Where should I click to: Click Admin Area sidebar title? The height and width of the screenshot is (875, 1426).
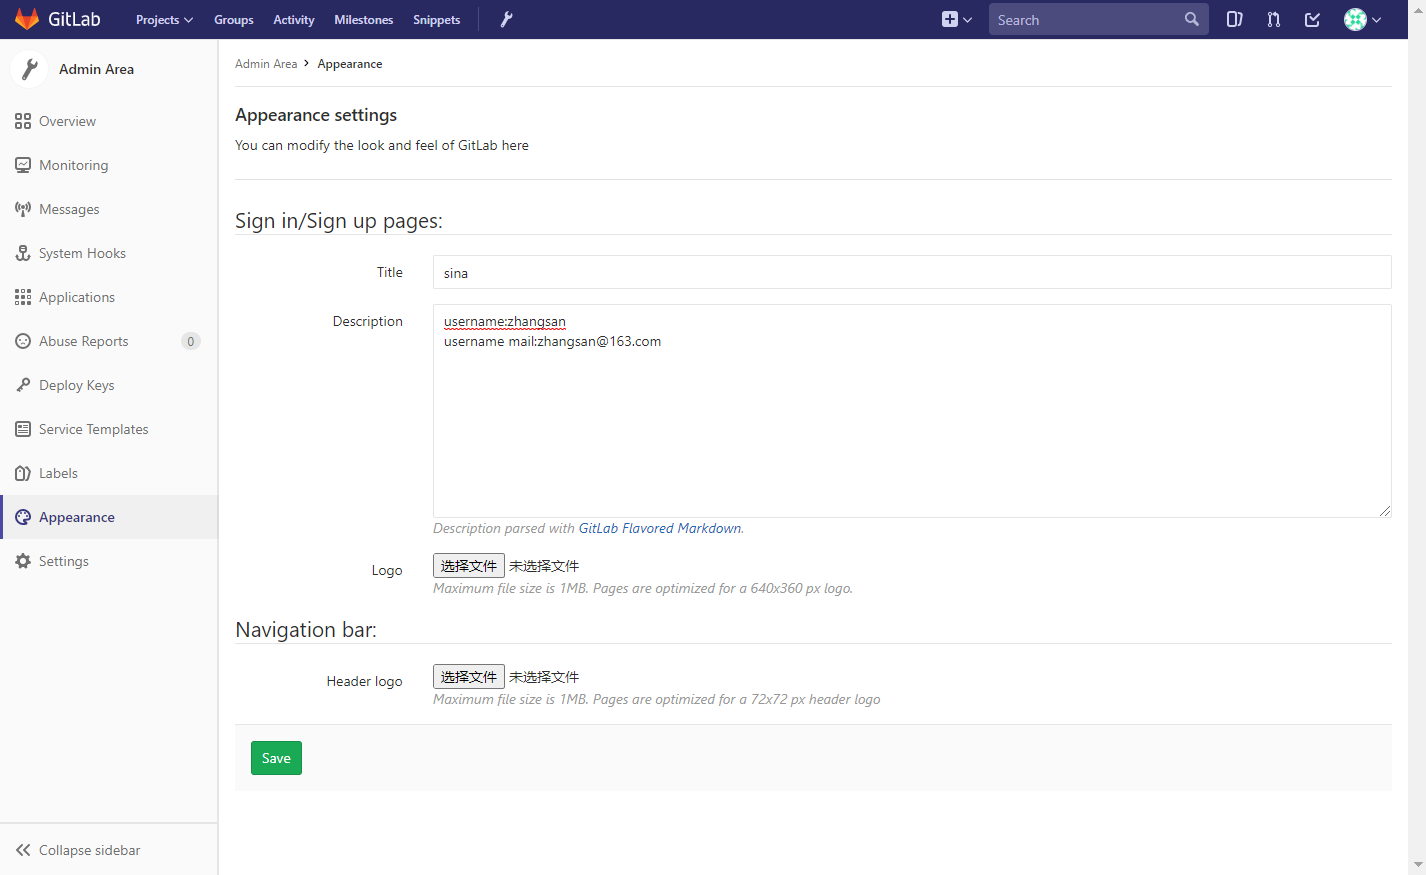tap(96, 69)
